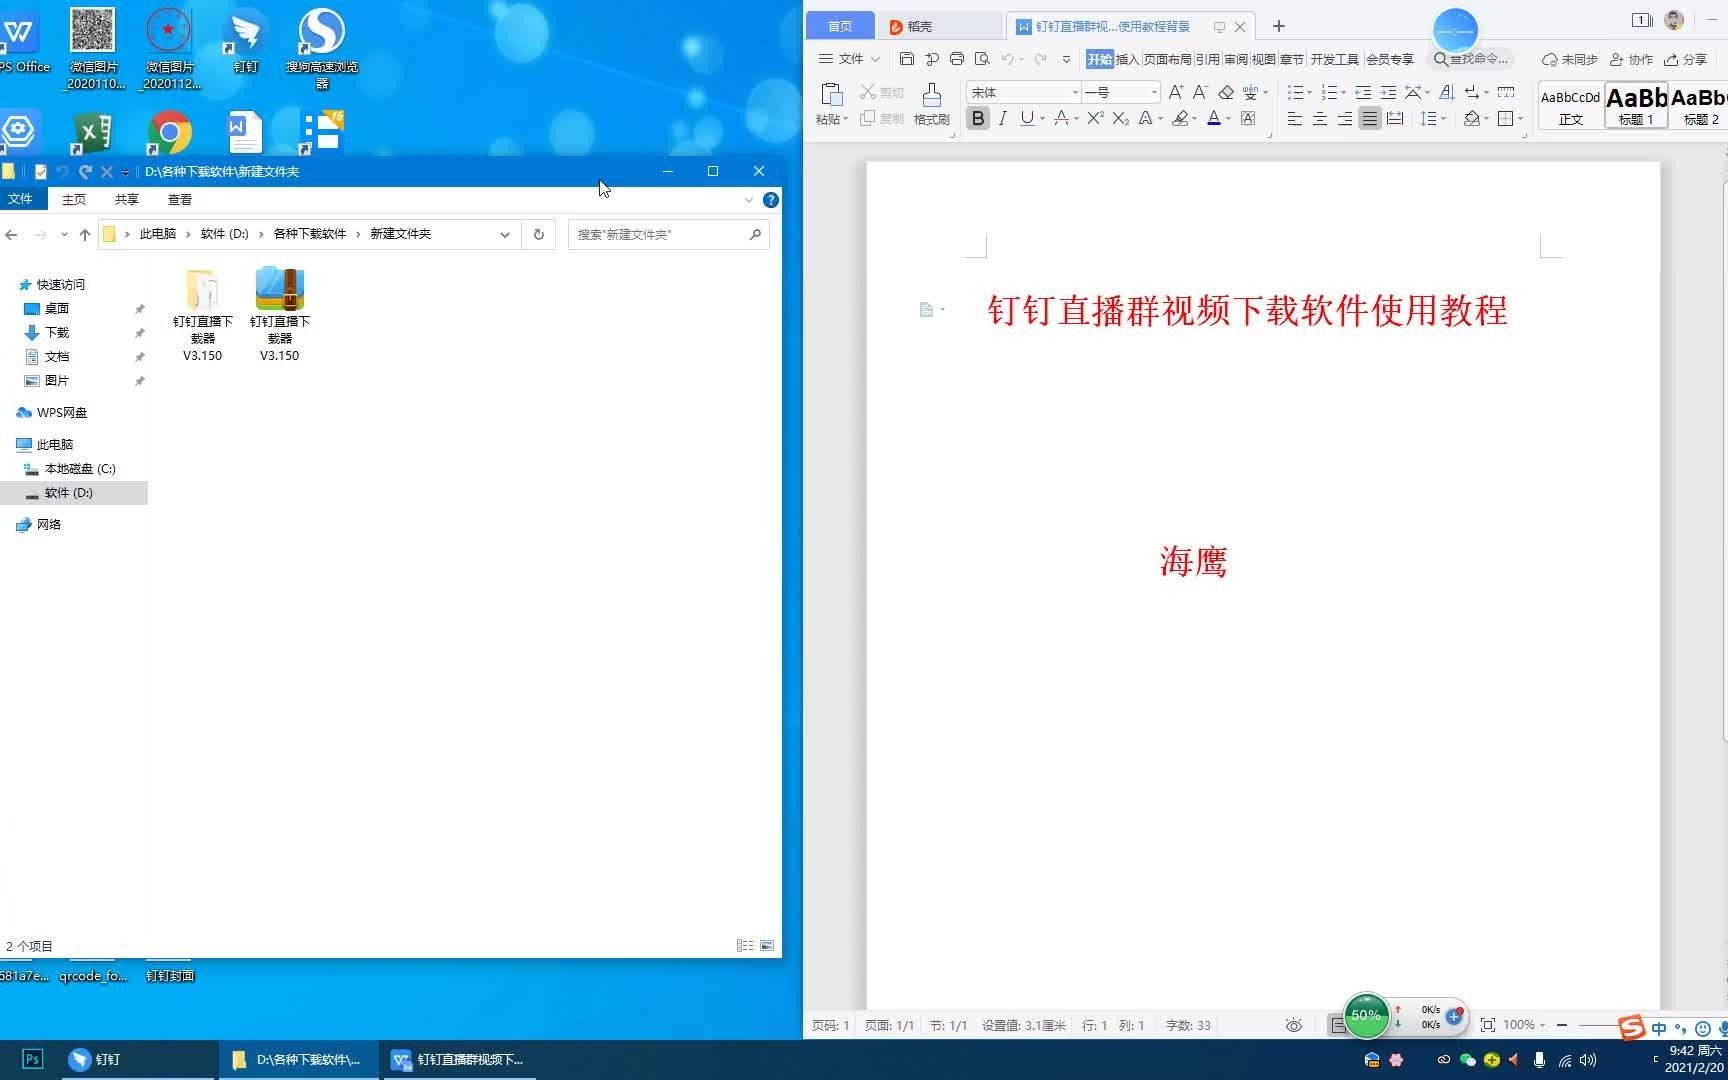Click 未同步 sync status button

(x=1569, y=59)
